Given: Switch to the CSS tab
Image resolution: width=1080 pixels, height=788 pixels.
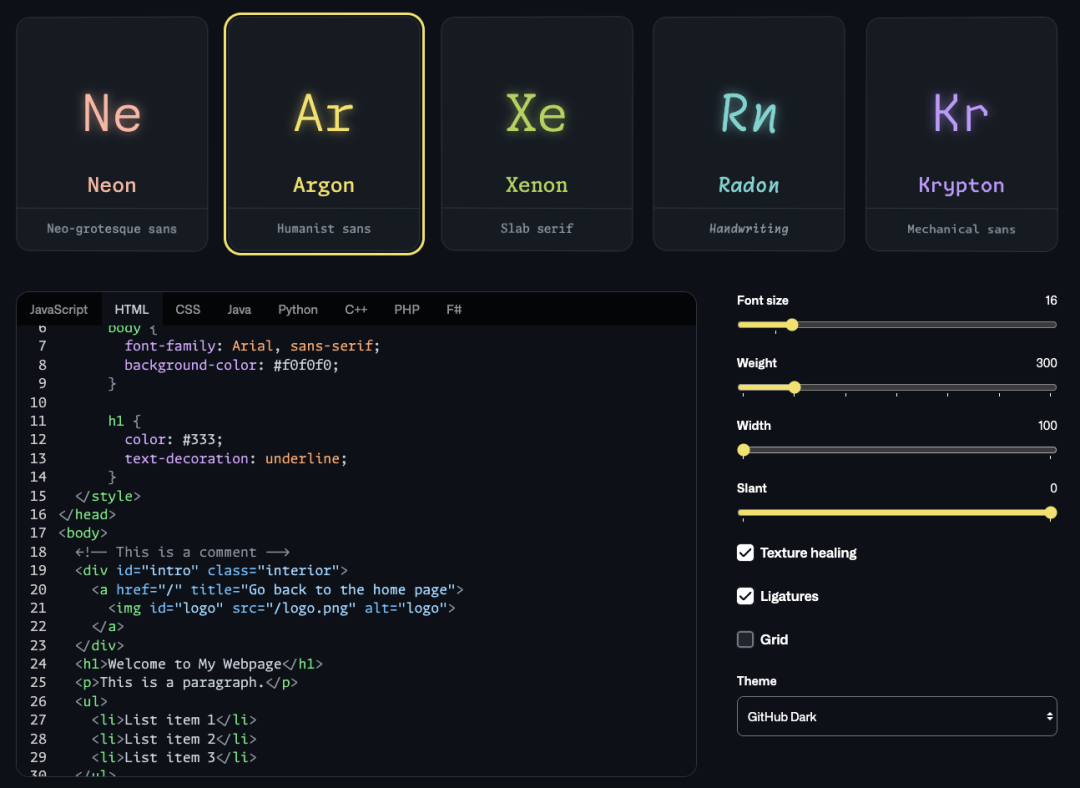Looking at the screenshot, I should [x=187, y=309].
